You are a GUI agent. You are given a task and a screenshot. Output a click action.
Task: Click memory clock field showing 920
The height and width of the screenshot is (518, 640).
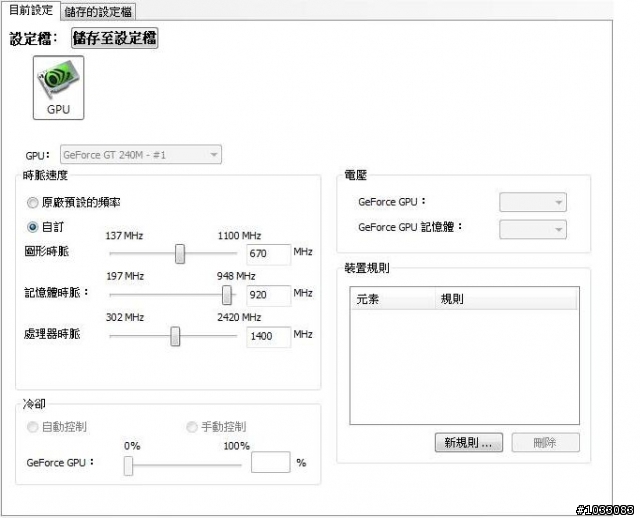[x=269, y=295]
